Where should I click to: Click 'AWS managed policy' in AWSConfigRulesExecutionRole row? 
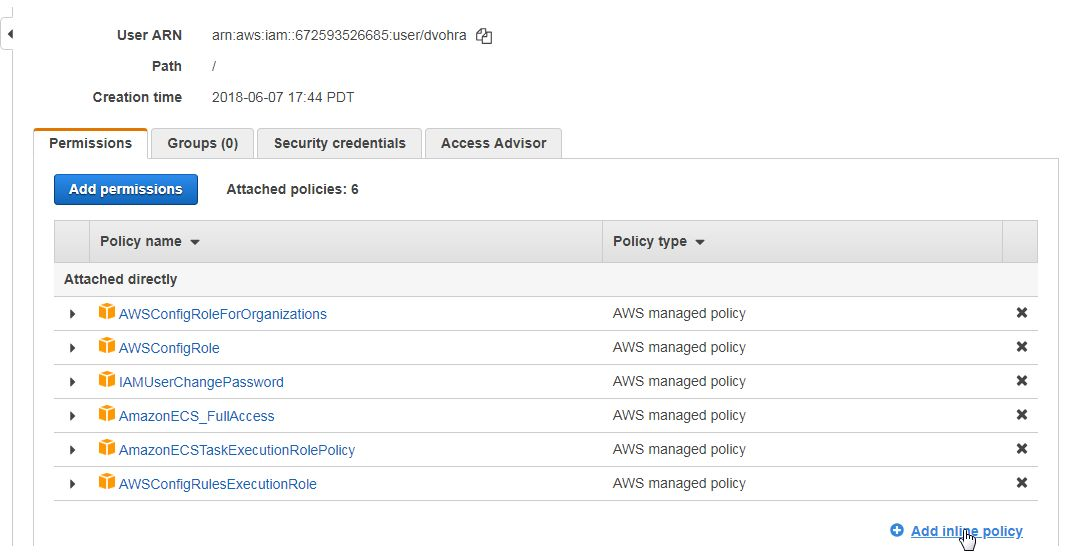(x=679, y=484)
